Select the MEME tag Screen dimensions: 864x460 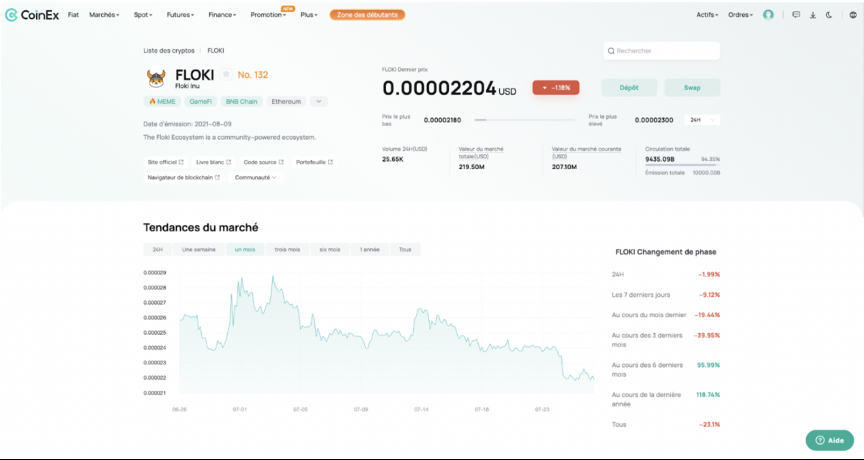(x=162, y=101)
